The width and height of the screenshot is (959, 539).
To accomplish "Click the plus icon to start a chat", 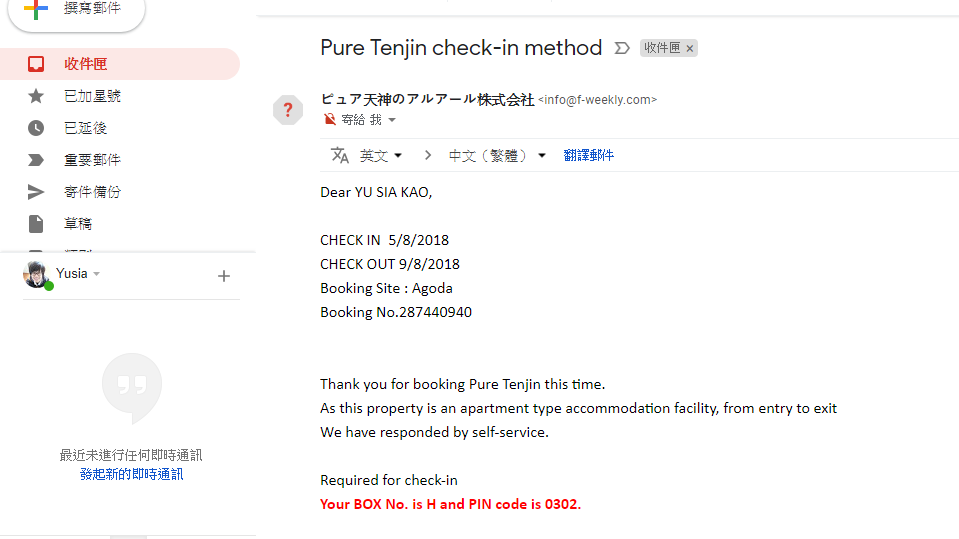I will (224, 276).
